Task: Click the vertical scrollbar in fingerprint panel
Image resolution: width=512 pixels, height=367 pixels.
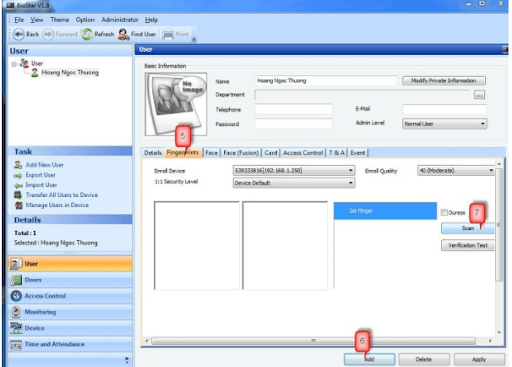Action: click(x=499, y=225)
